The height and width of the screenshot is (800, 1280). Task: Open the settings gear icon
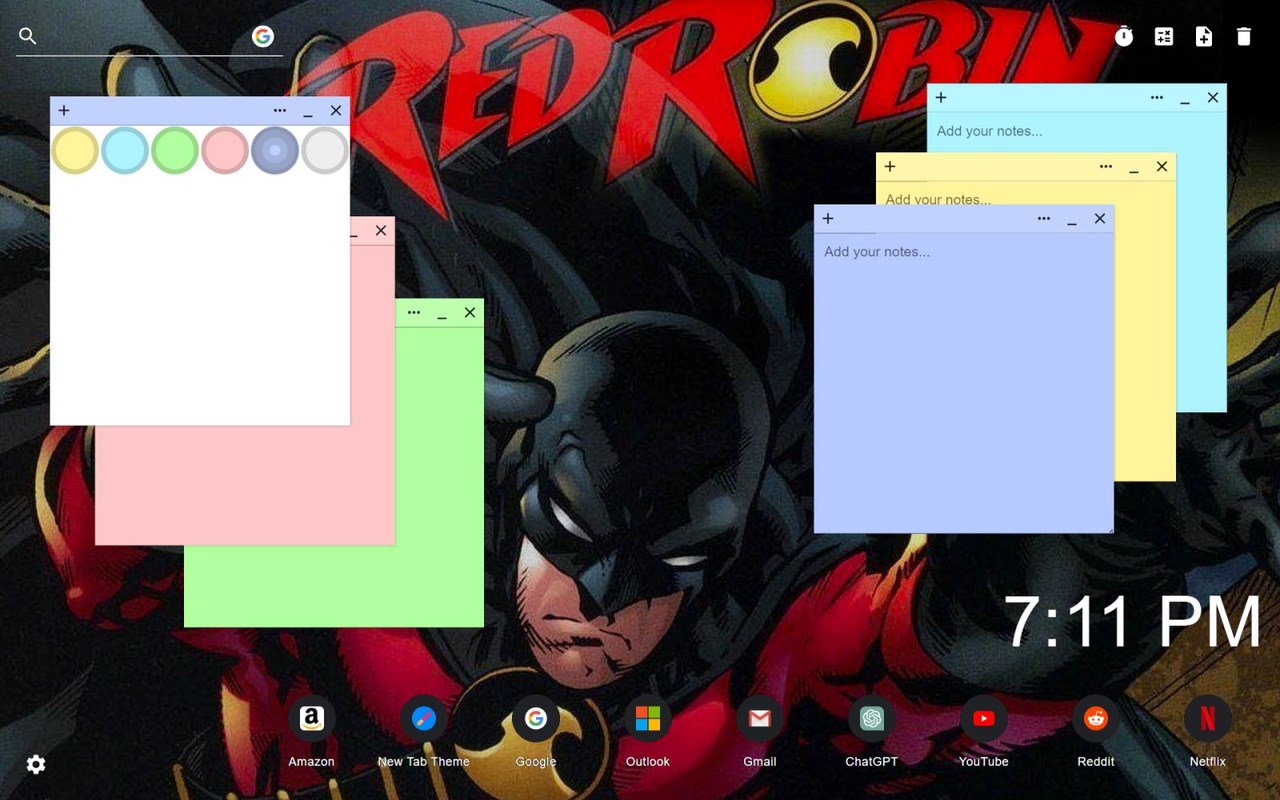click(36, 765)
